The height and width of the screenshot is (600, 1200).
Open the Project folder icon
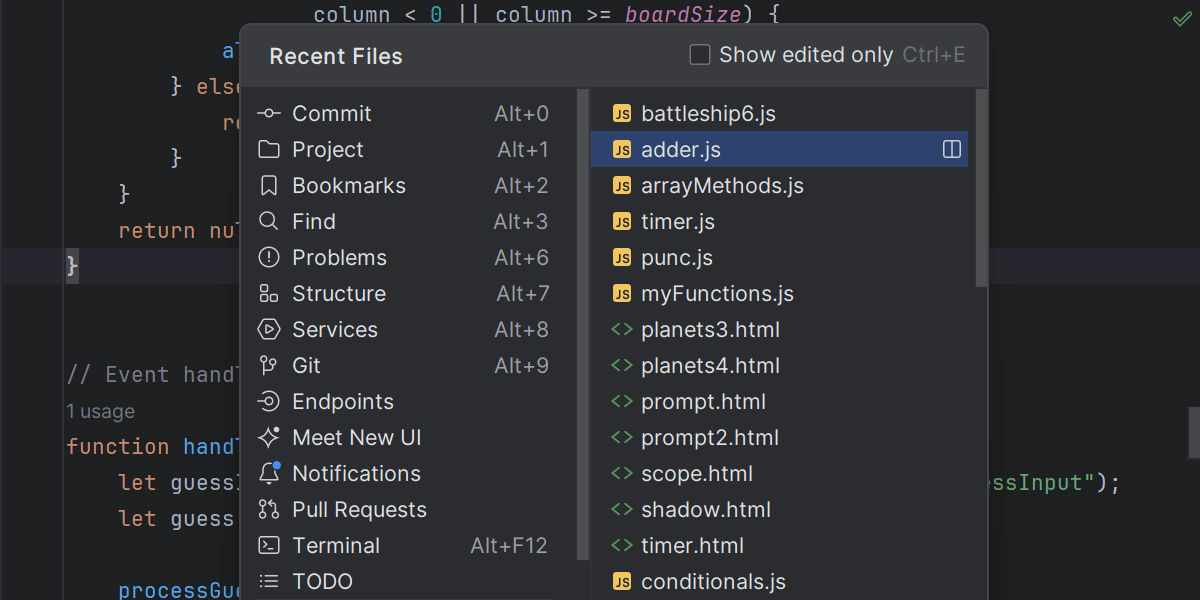click(x=268, y=150)
